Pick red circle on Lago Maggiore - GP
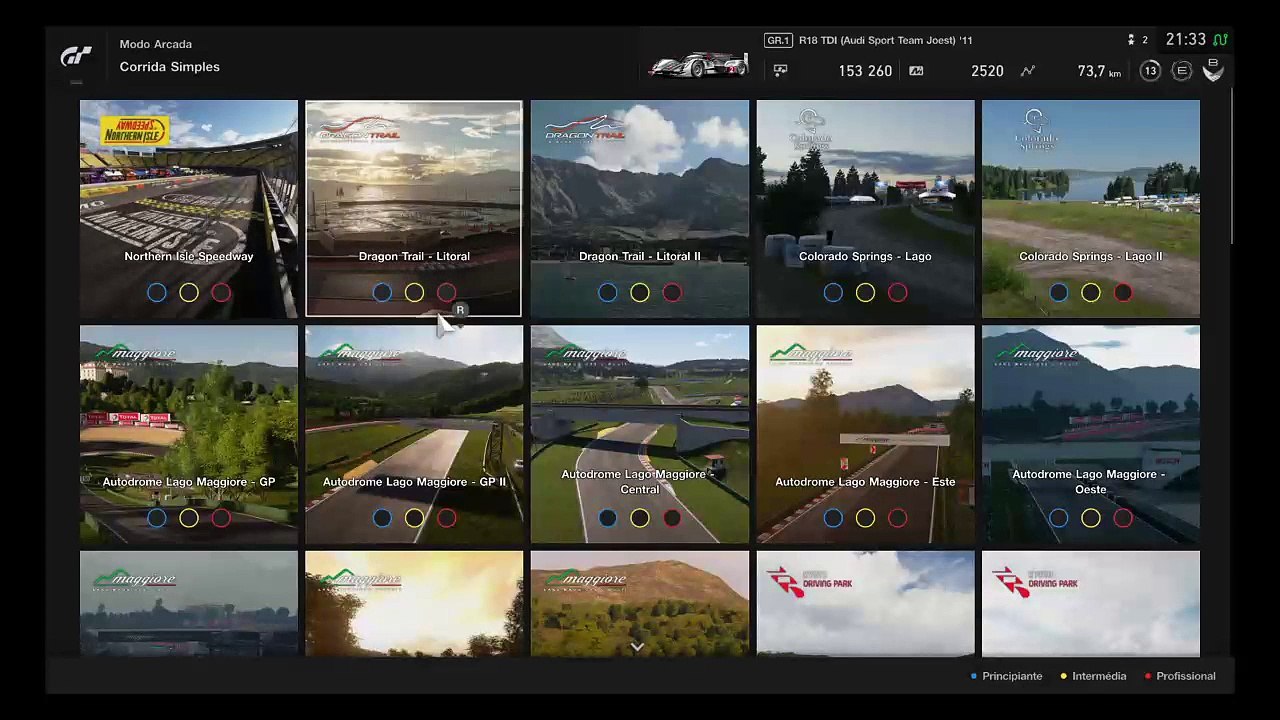Screen dimensions: 1280x720 pos(221,518)
